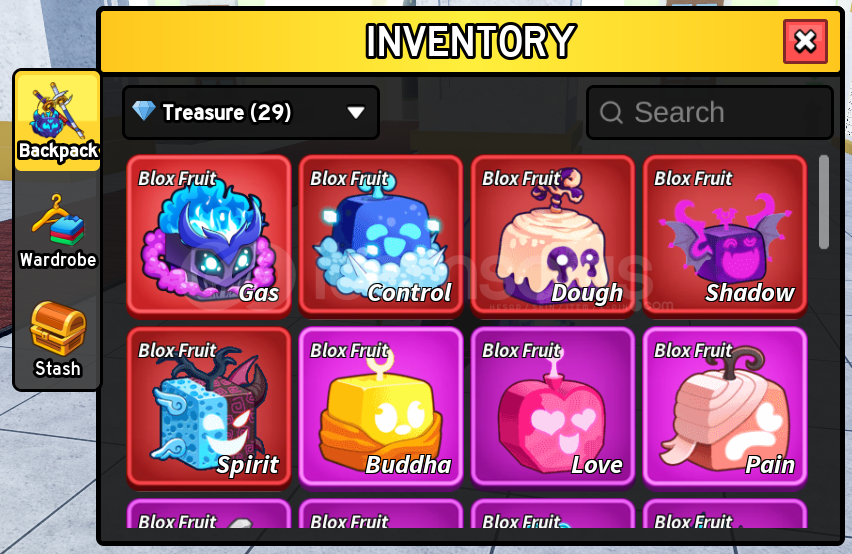The width and height of the screenshot is (852, 554).
Task: Pick the Pain Blox Fruit
Action: (x=725, y=407)
